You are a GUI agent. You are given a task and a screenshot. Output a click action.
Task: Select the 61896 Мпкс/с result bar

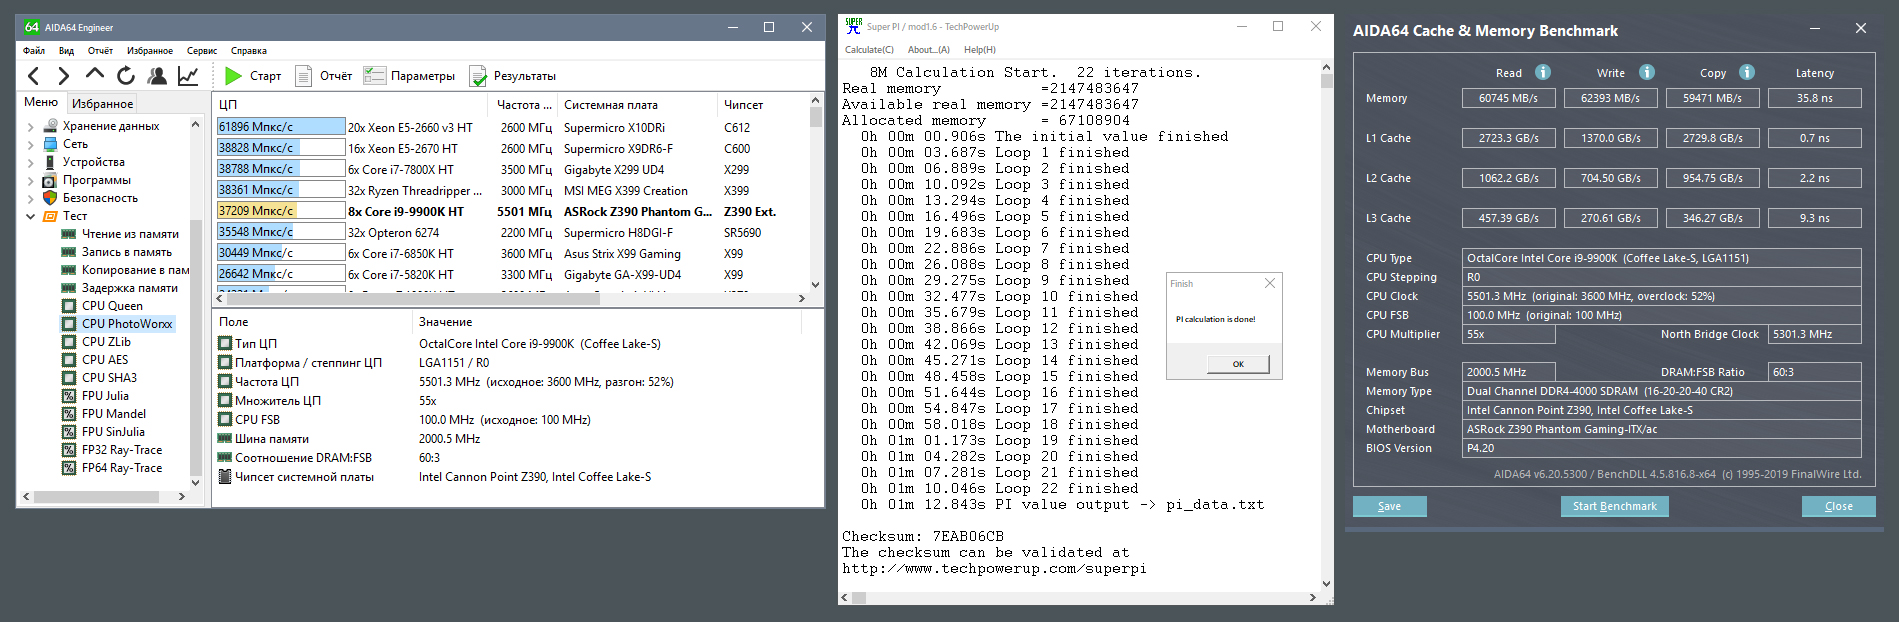point(281,127)
